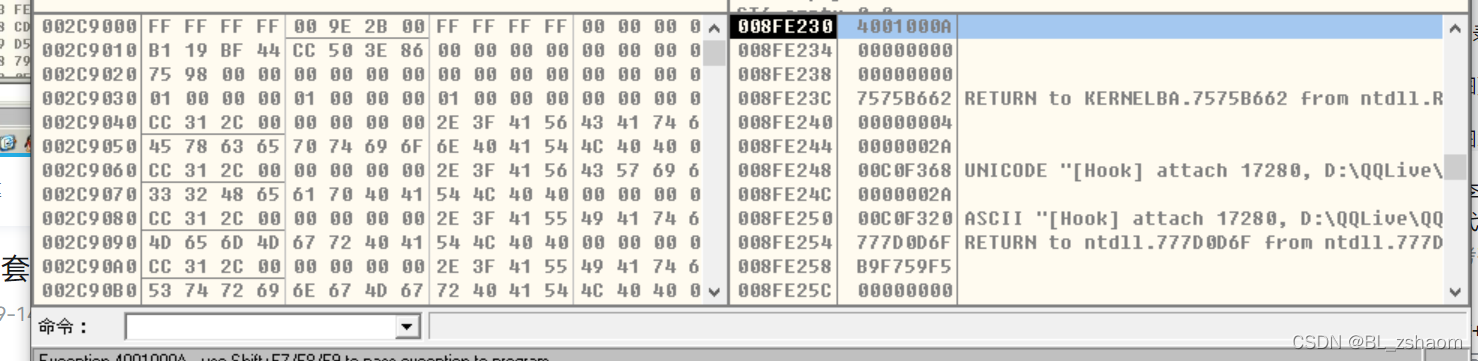Select dump address 002C9070
1478x361 pixels.
pyautogui.click(x=89, y=194)
